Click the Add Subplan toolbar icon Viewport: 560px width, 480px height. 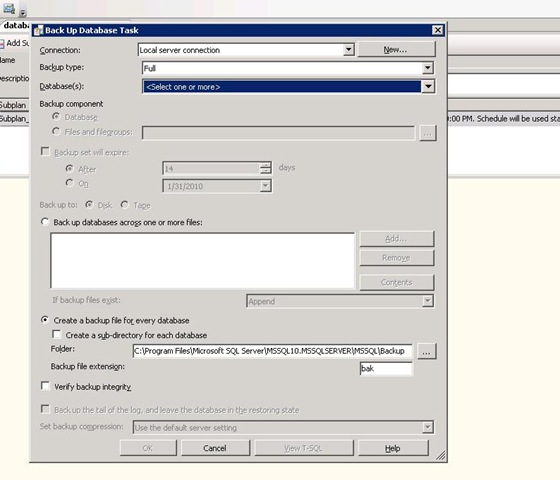tap(2, 44)
